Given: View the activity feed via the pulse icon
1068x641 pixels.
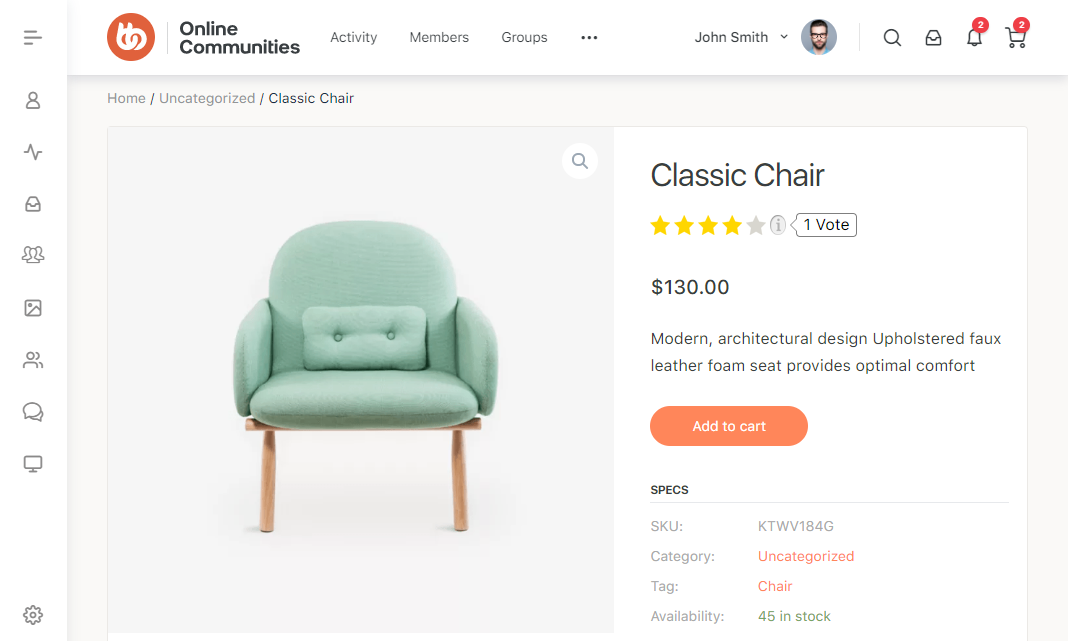Looking at the screenshot, I should [x=33, y=152].
